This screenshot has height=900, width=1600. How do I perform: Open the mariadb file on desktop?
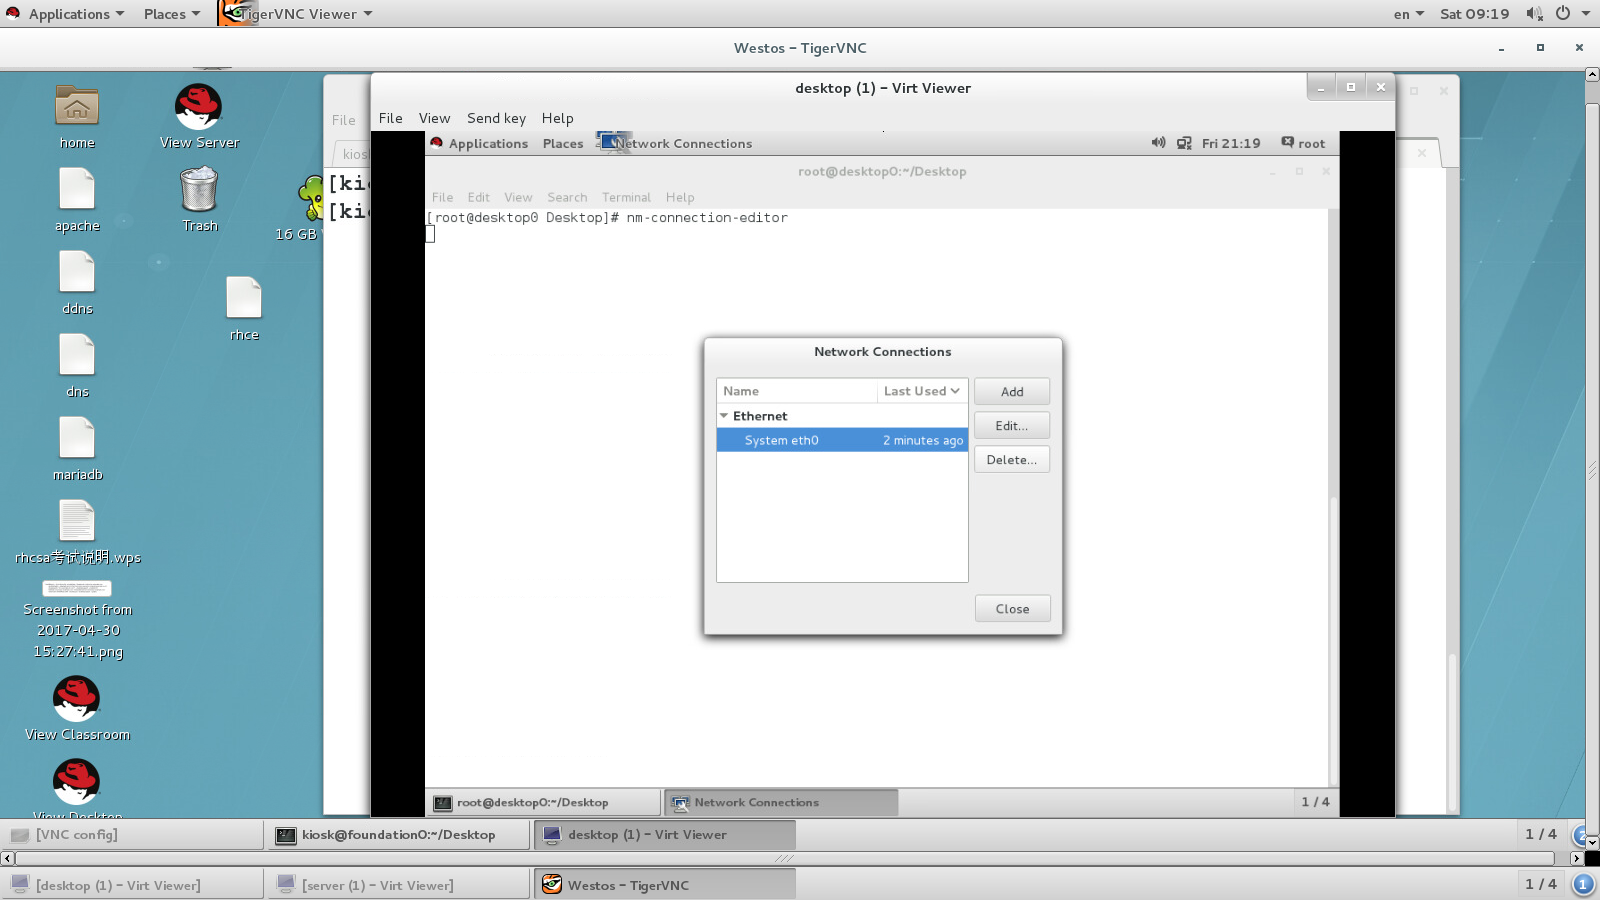pos(77,438)
